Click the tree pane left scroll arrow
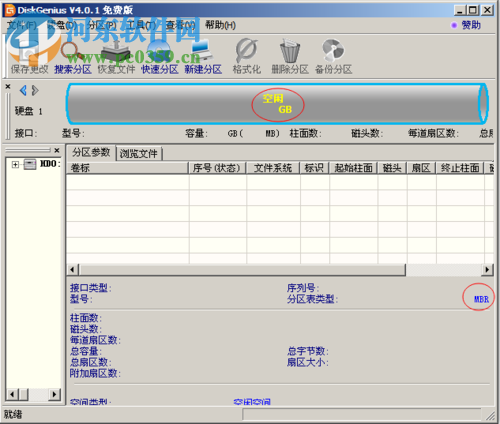This screenshot has width=500, height=424. [x=12, y=395]
